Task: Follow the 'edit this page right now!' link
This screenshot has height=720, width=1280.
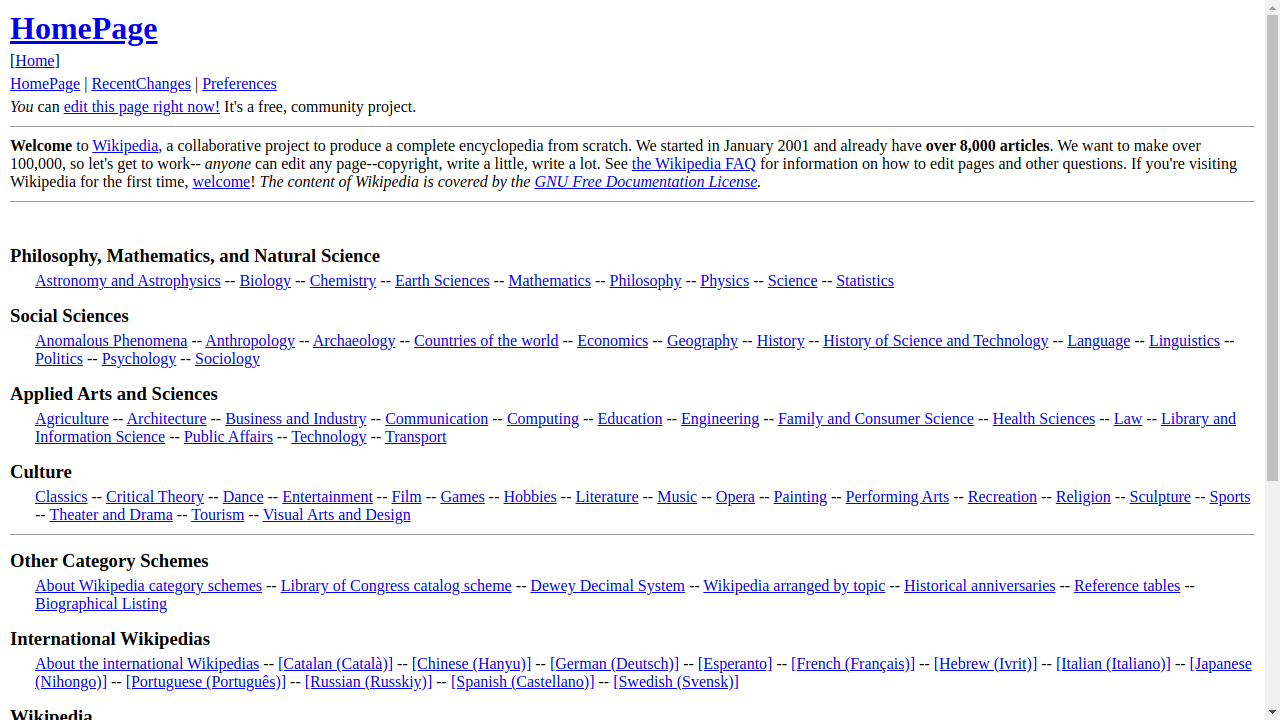Action: pyautogui.click(x=141, y=106)
